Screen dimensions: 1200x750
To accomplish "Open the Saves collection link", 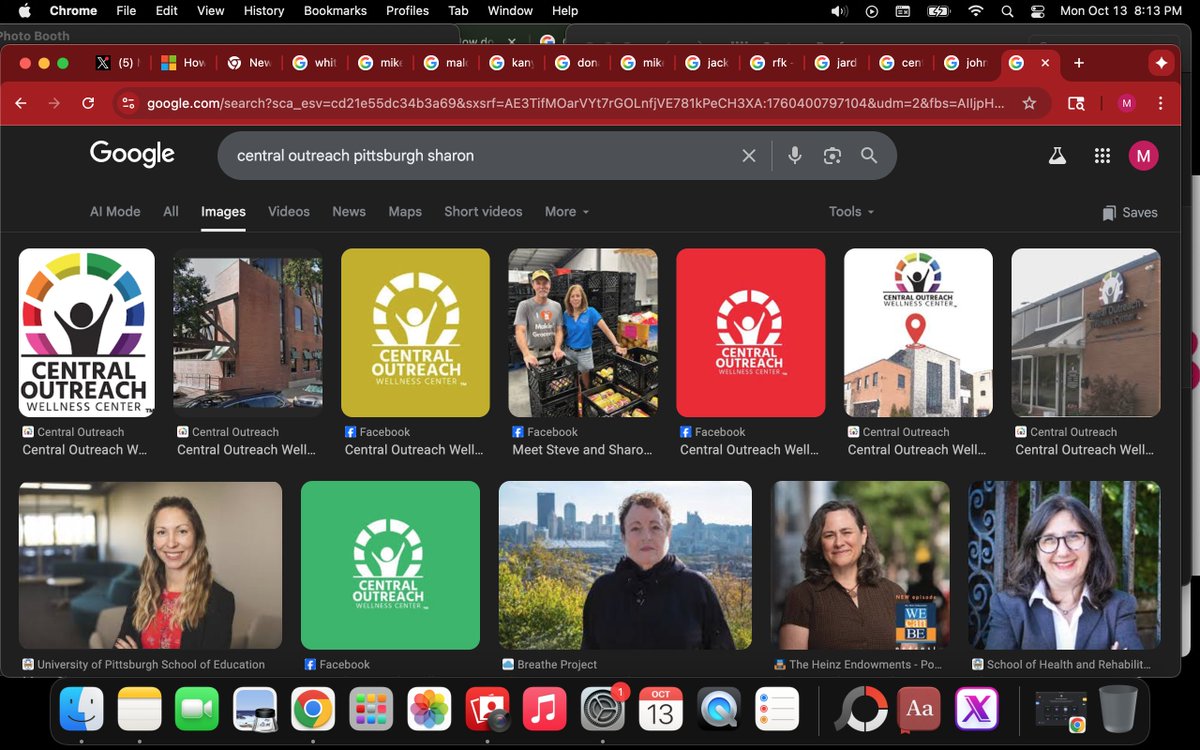I will click(x=1130, y=213).
